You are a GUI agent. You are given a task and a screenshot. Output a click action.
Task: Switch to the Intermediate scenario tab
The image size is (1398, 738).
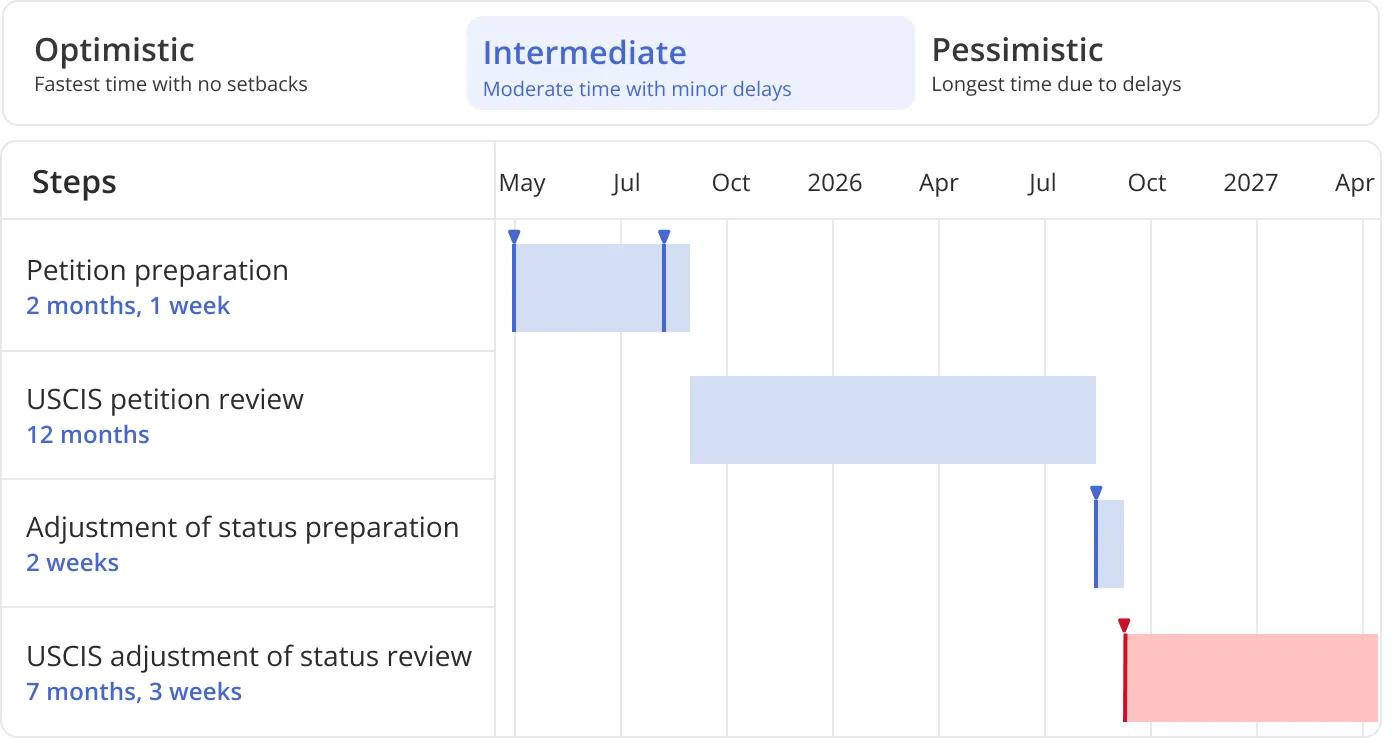(x=690, y=64)
